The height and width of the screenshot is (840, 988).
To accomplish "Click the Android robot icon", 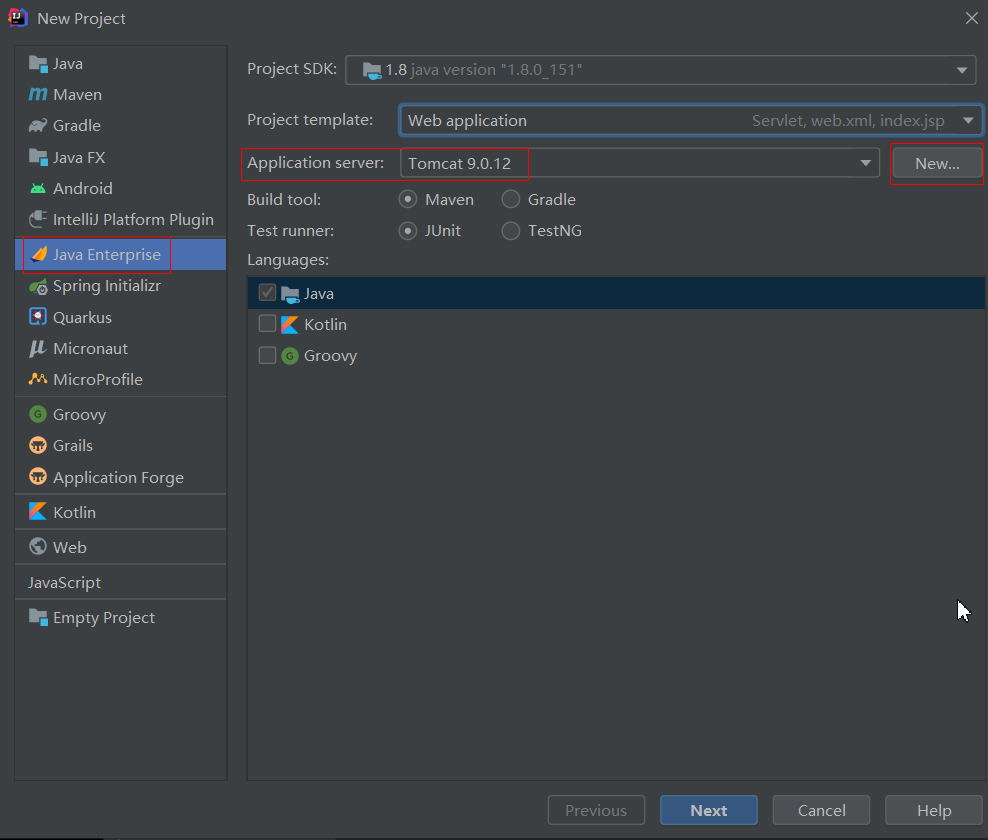I will (38, 188).
